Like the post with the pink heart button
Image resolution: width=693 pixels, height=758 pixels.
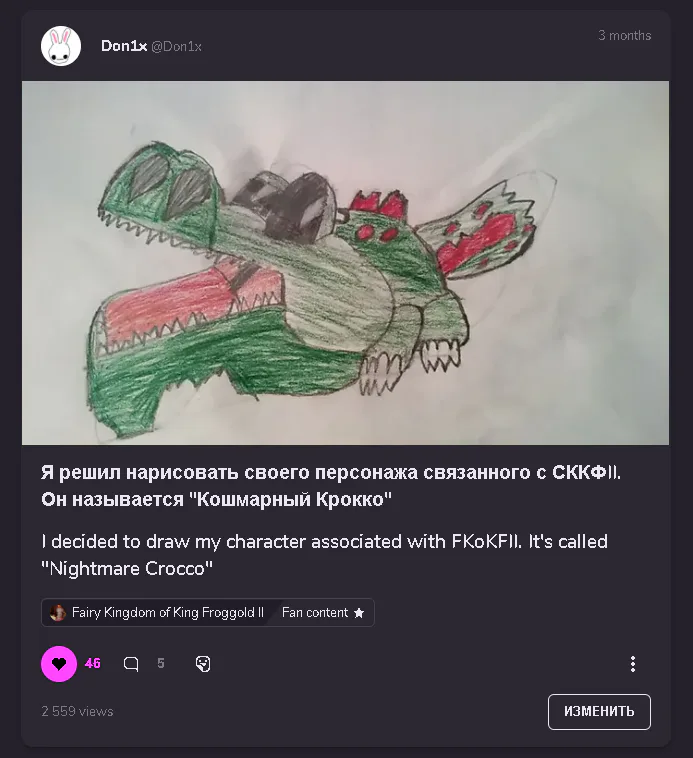tap(59, 664)
